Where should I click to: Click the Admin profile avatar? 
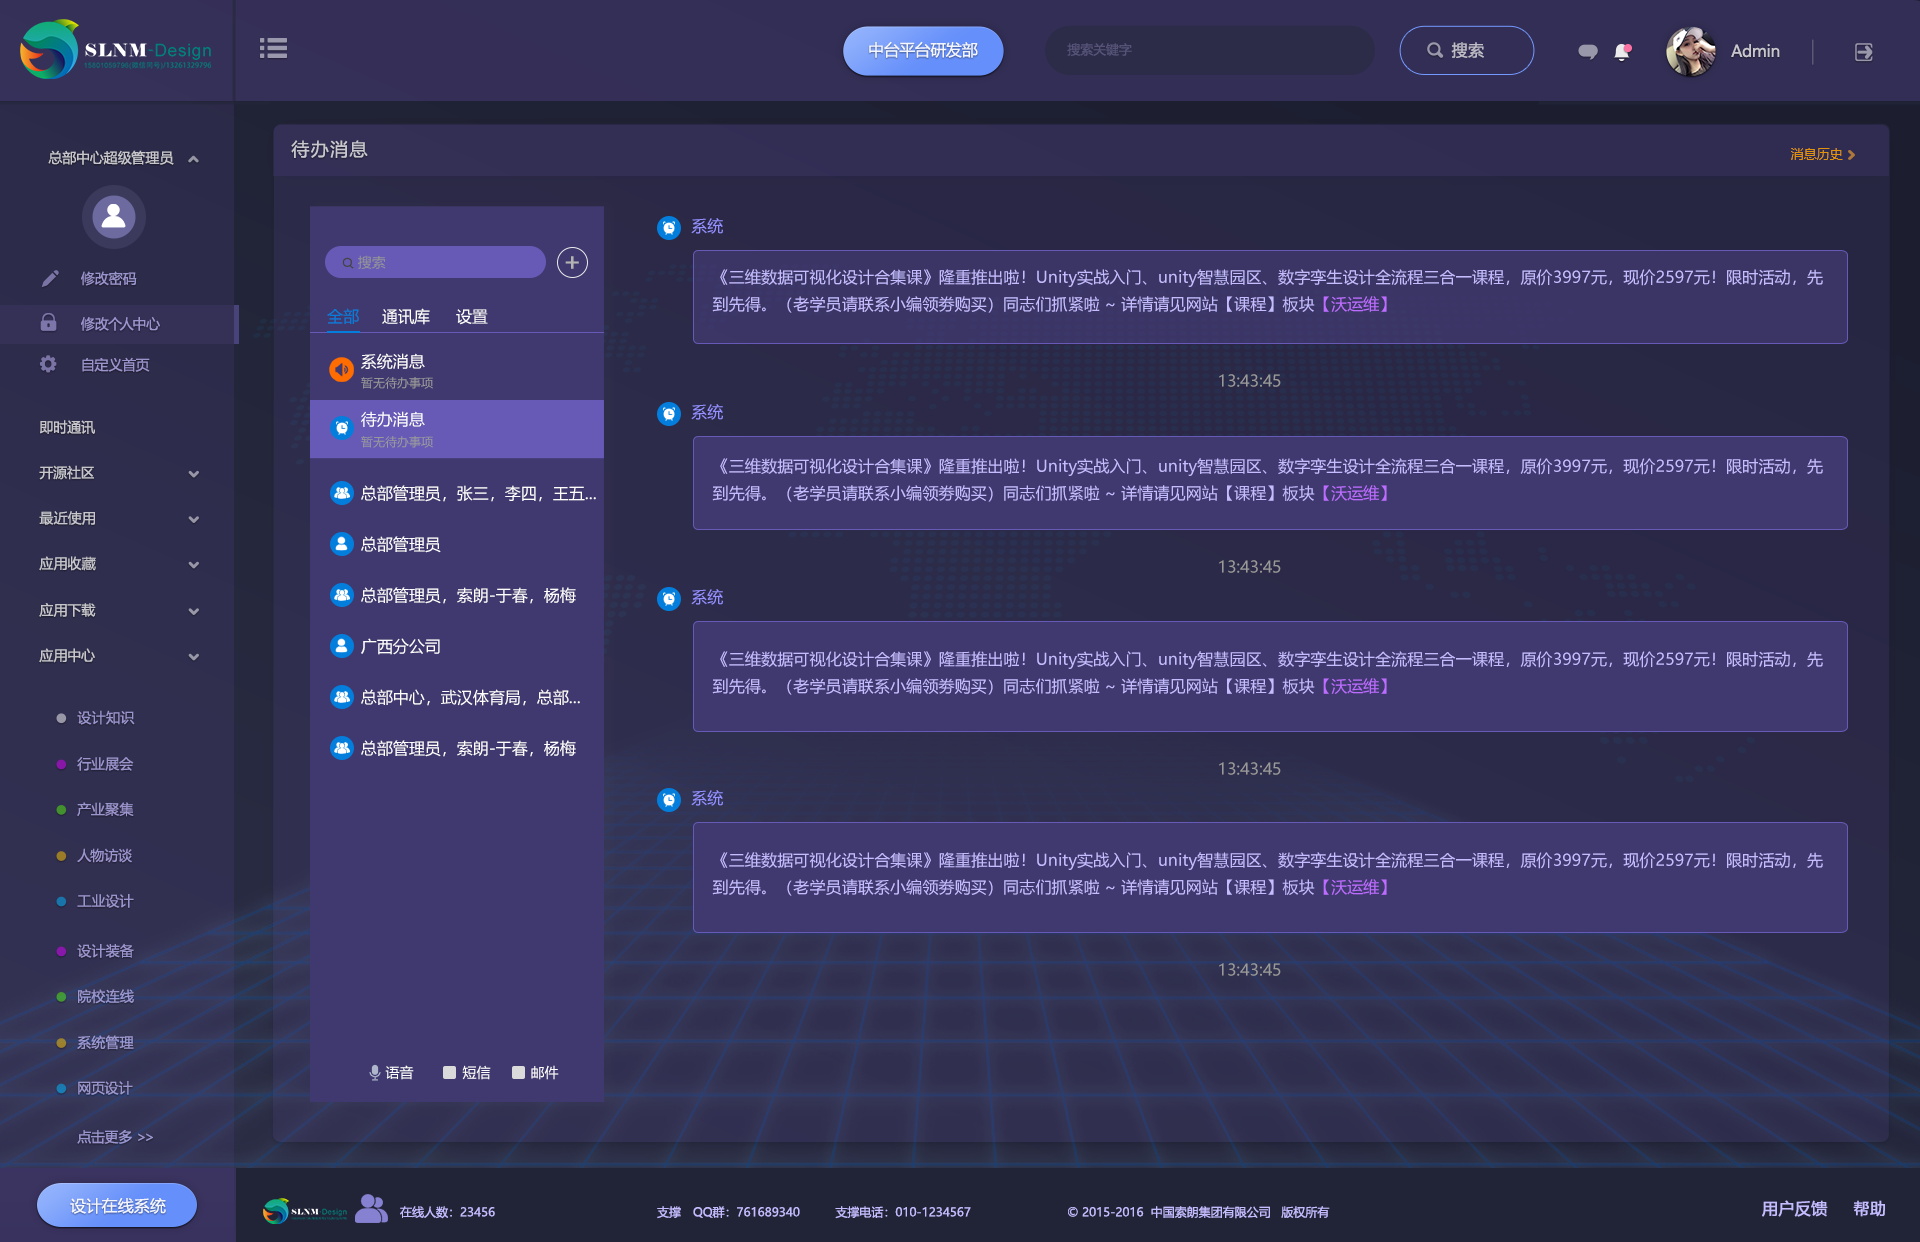(1691, 51)
